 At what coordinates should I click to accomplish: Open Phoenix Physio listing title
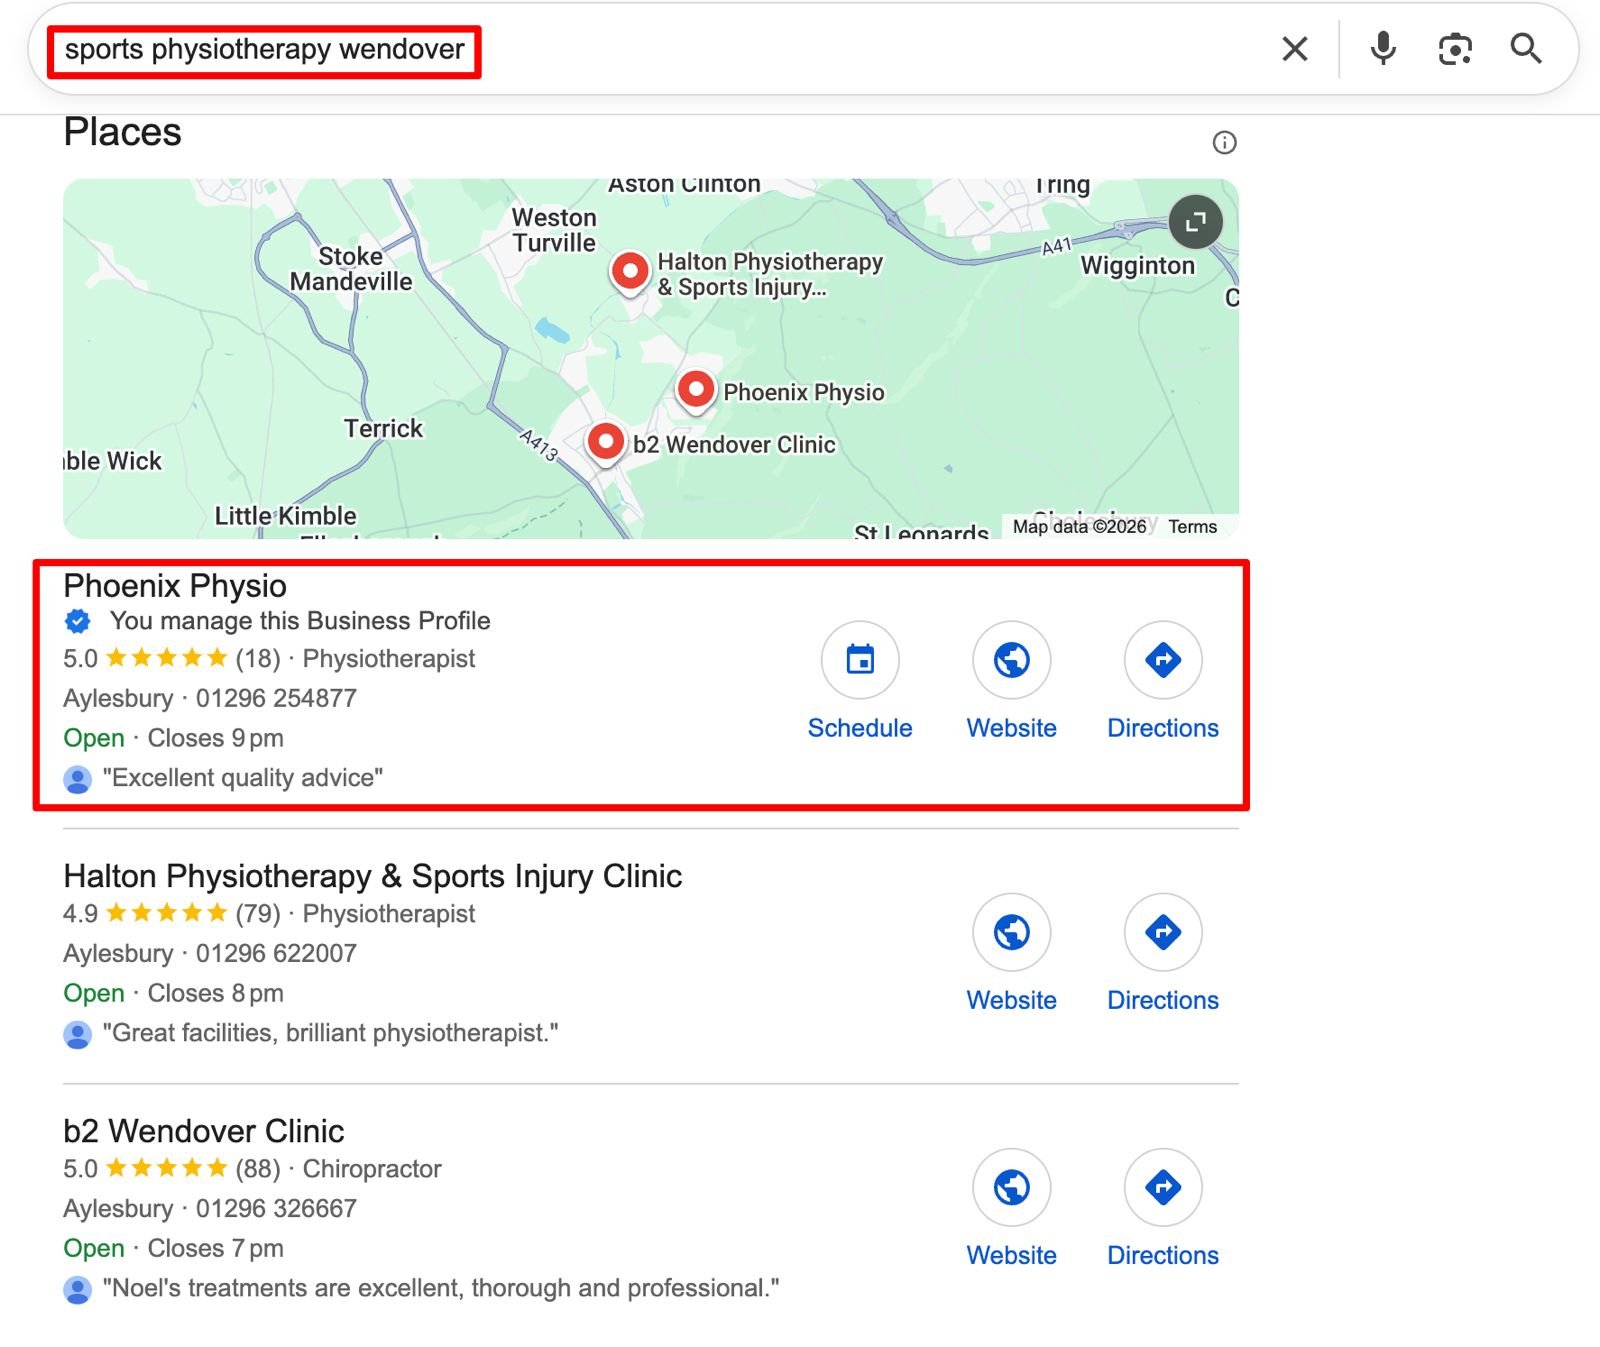(175, 586)
